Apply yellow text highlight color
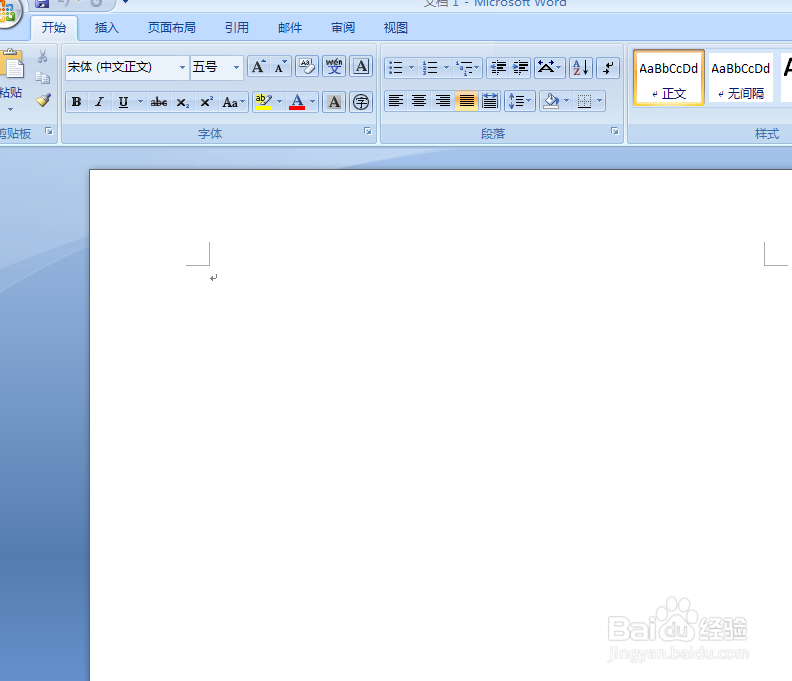Screen dimensions: 792x681 pyautogui.click(x=264, y=102)
